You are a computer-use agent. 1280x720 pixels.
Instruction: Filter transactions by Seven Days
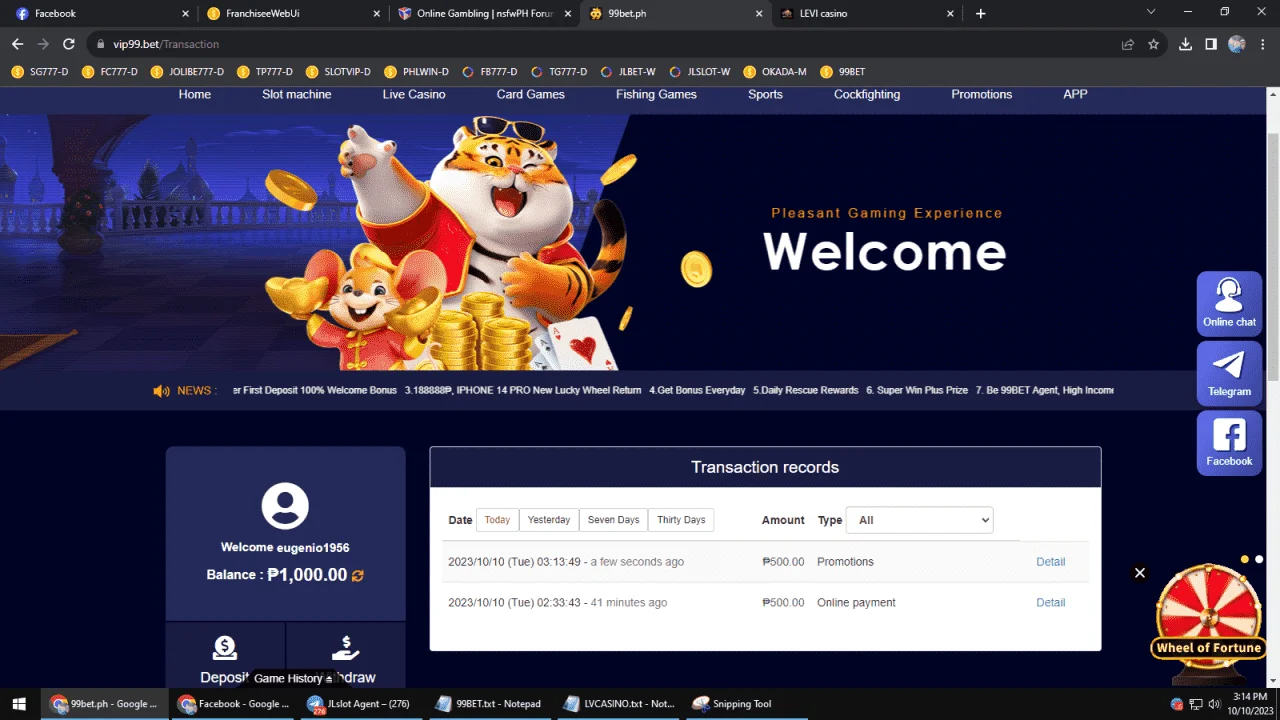(613, 520)
